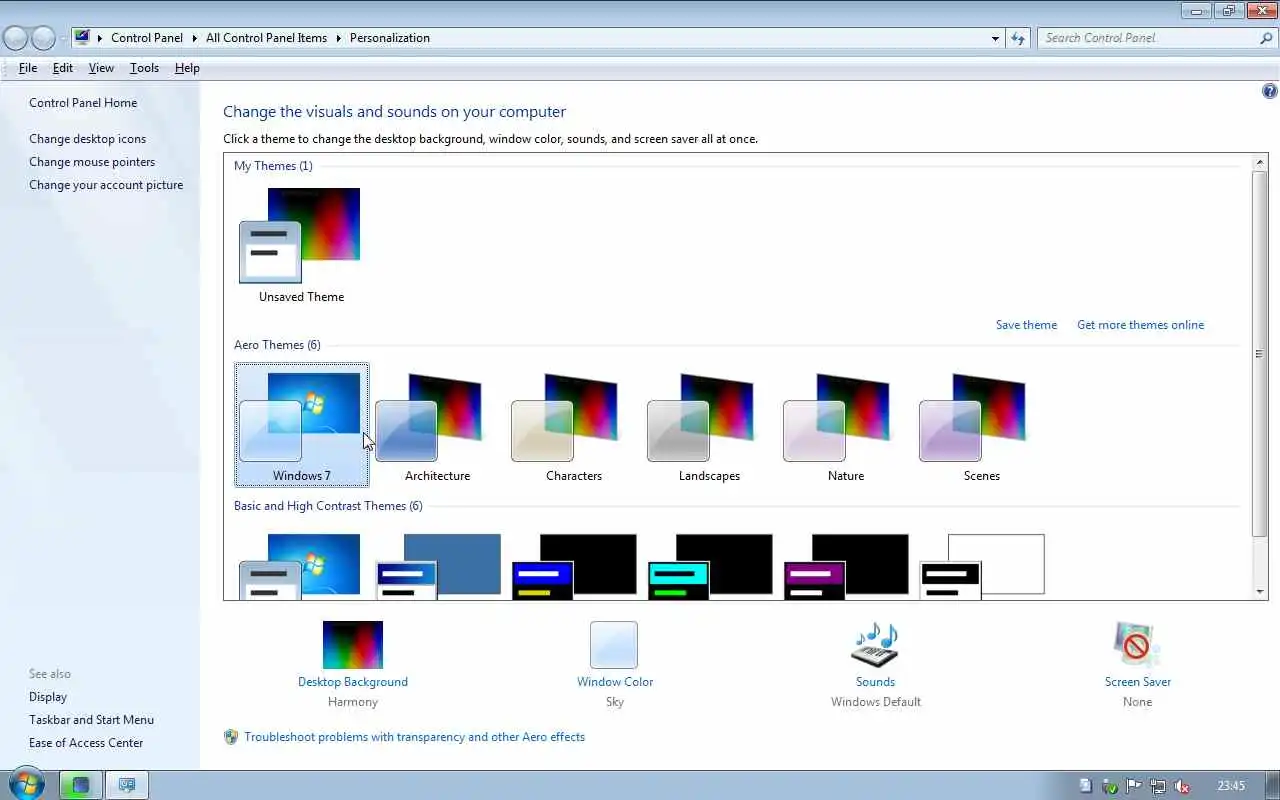Click the Back navigation button
The image size is (1280, 800).
16,38
